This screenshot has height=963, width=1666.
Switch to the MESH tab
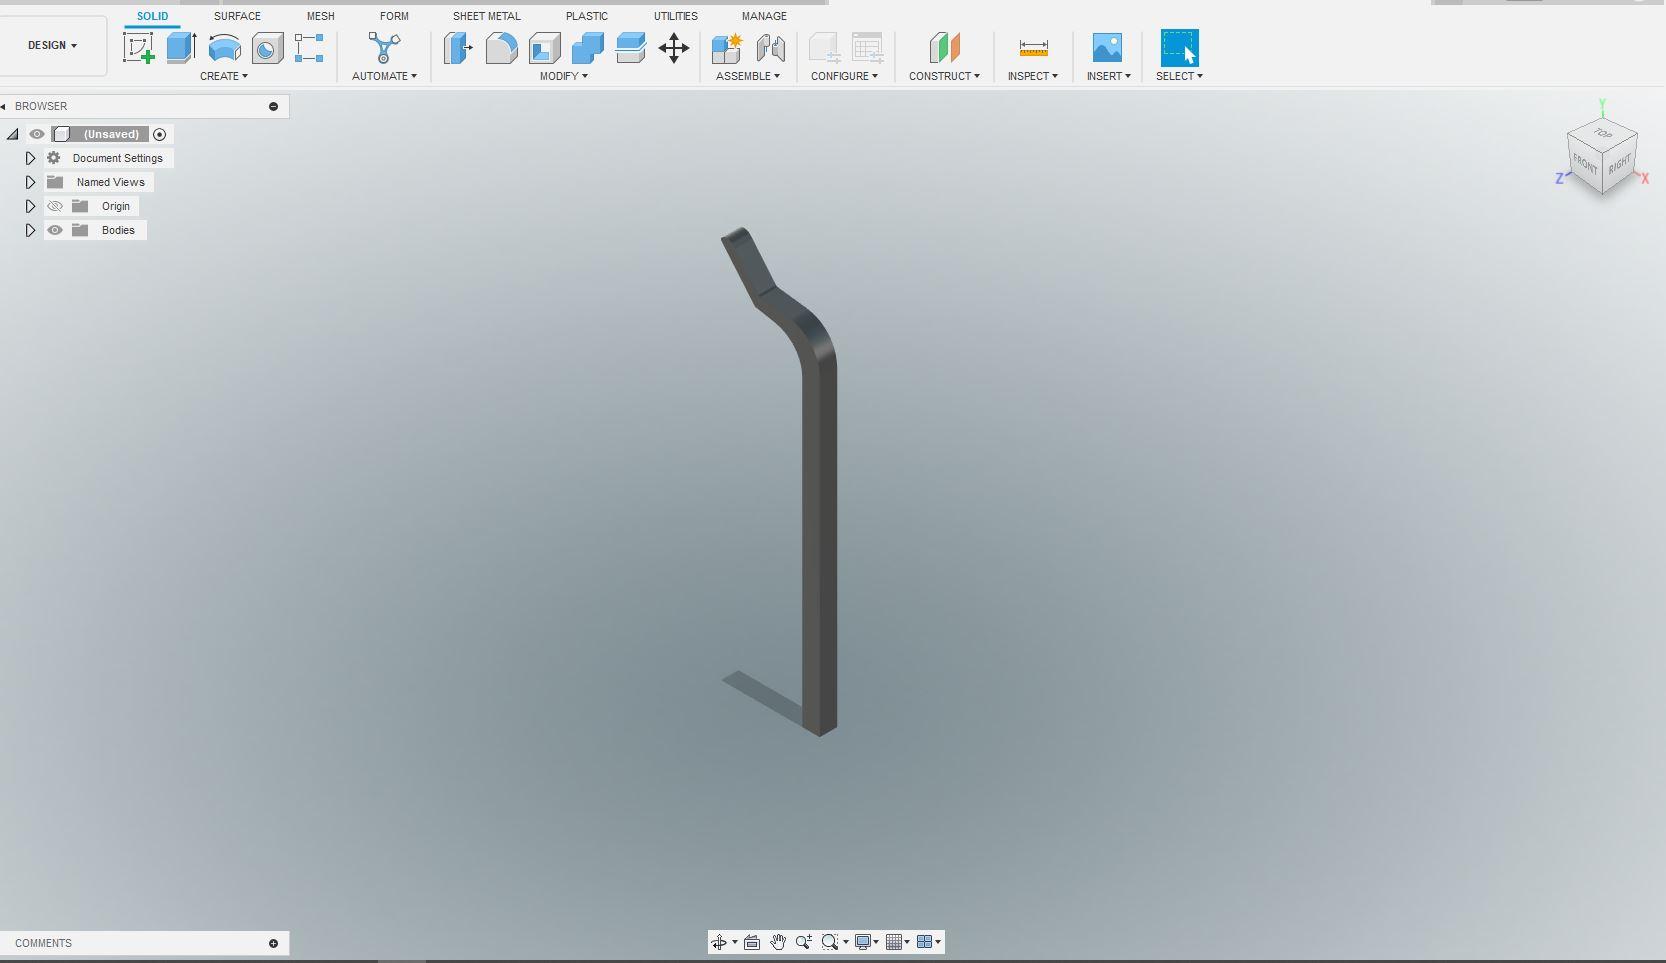tap(321, 16)
